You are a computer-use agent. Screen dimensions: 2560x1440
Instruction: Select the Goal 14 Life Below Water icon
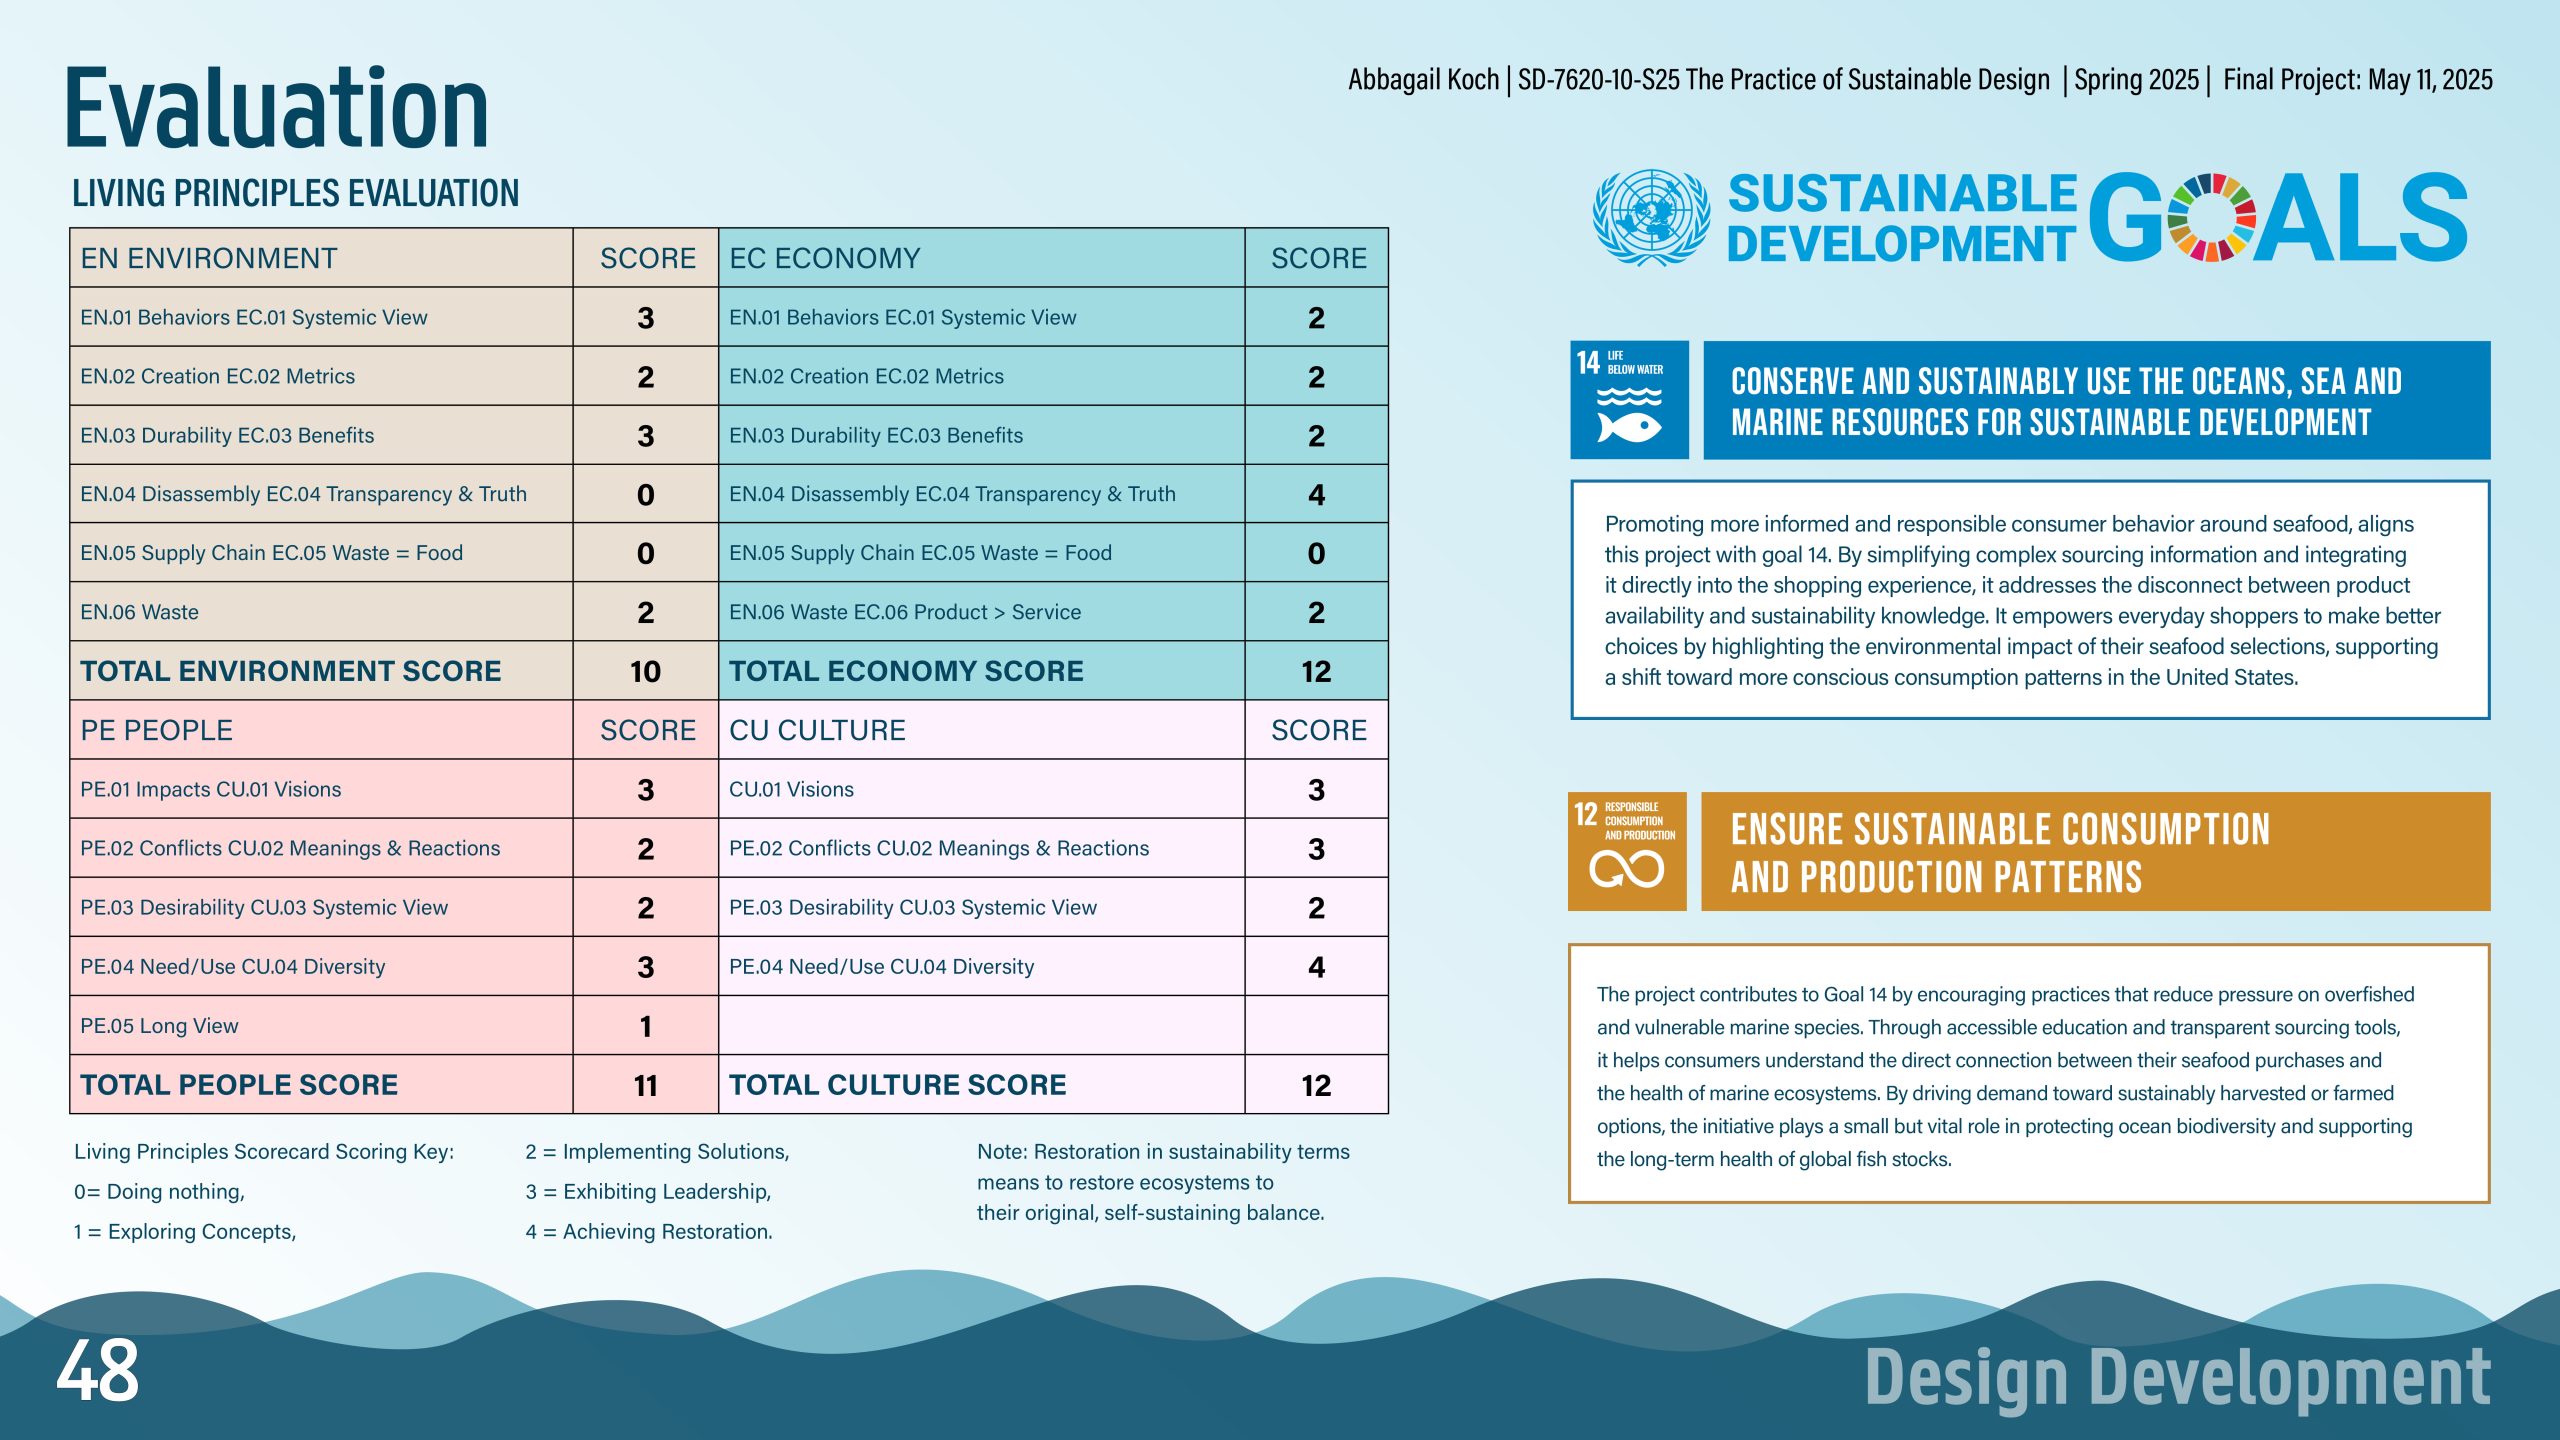(x=1629, y=400)
